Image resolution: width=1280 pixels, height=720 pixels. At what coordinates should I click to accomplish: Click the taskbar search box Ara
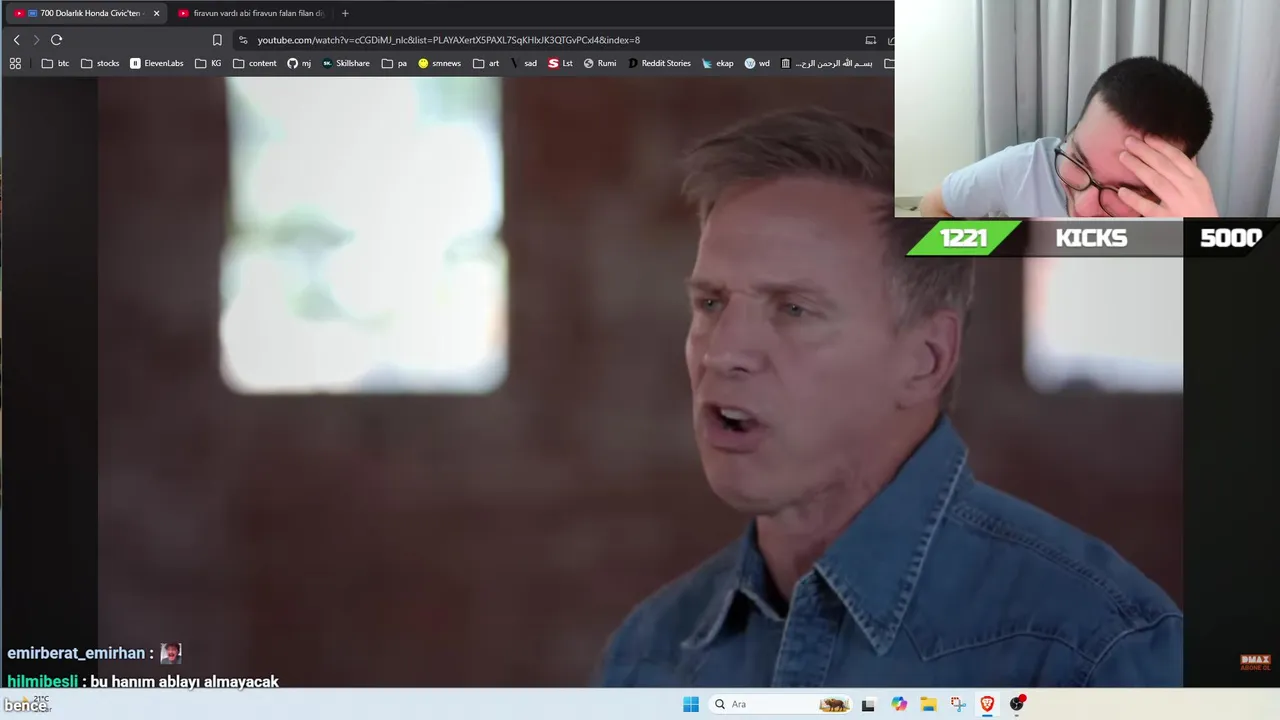coord(780,704)
